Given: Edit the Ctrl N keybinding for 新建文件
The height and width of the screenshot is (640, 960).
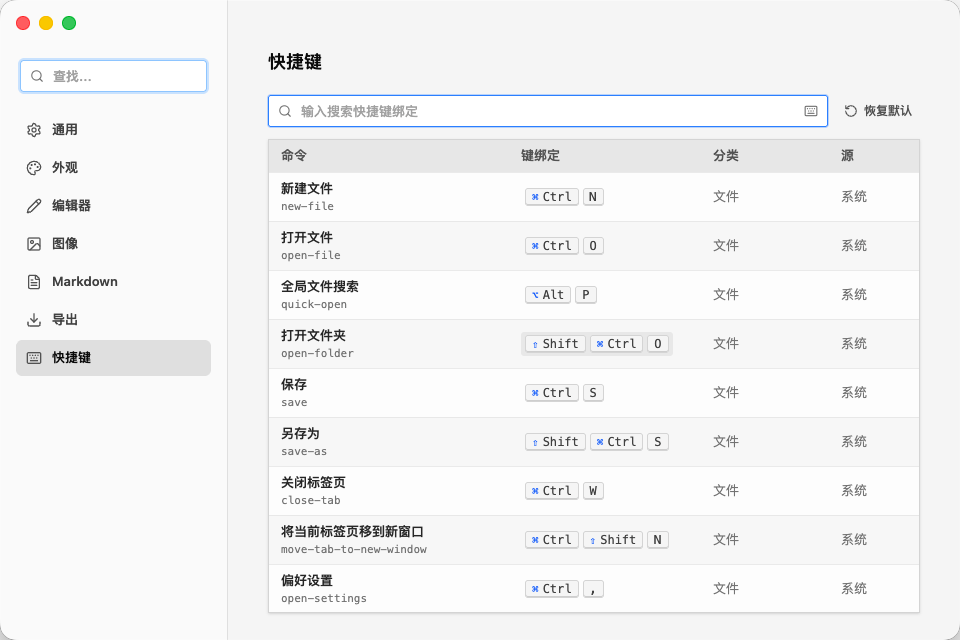Looking at the screenshot, I should [x=564, y=197].
